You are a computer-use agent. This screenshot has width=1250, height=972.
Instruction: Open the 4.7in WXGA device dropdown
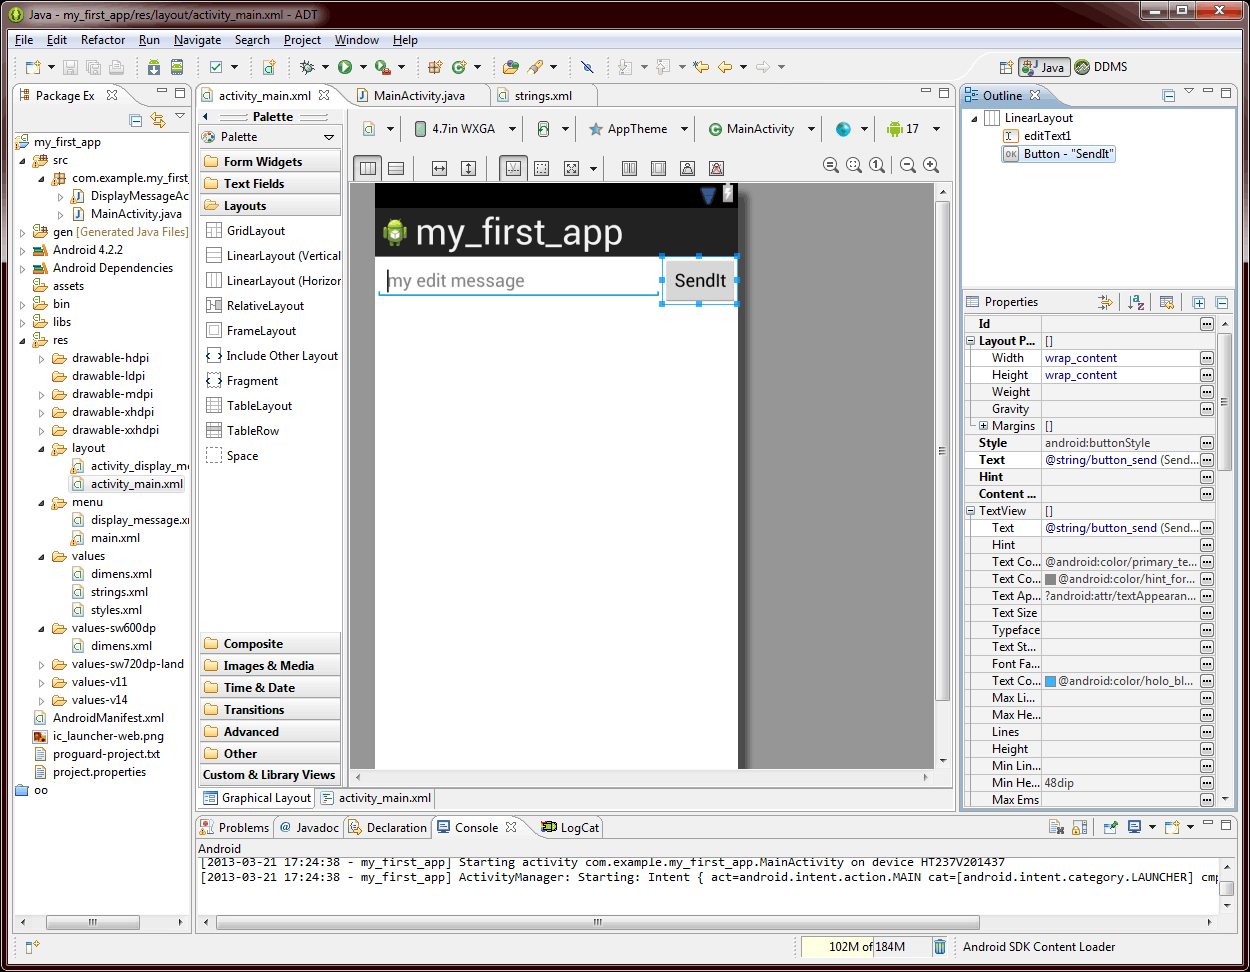click(465, 129)
